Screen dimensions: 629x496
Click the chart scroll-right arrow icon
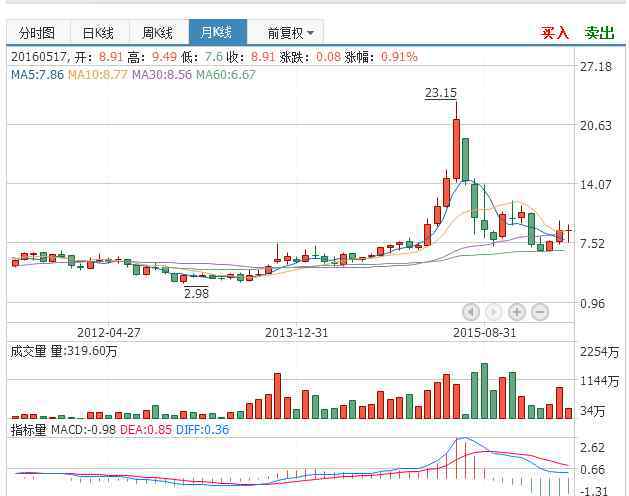(494, 312)
